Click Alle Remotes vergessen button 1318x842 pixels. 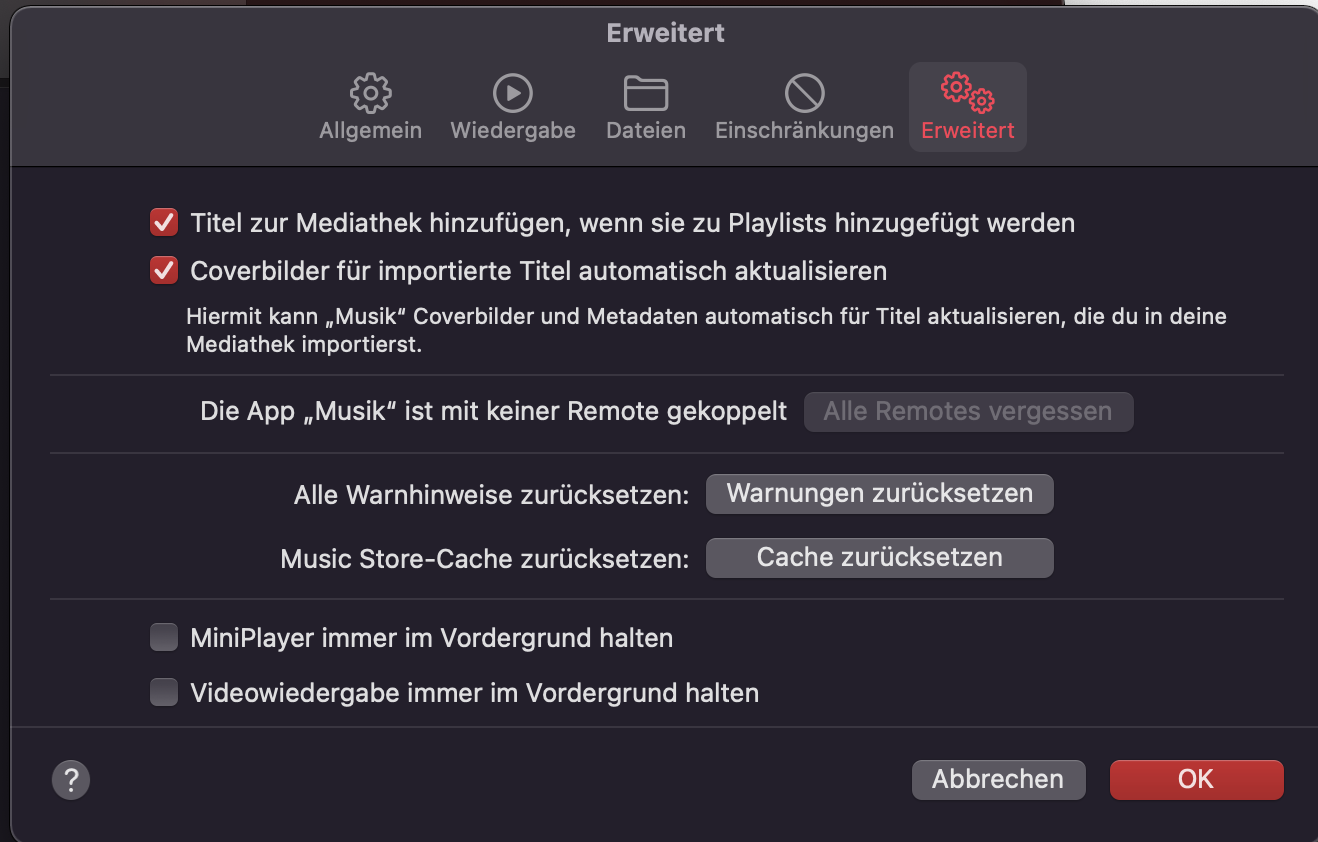pyautogui.click(x=968, y=412)
